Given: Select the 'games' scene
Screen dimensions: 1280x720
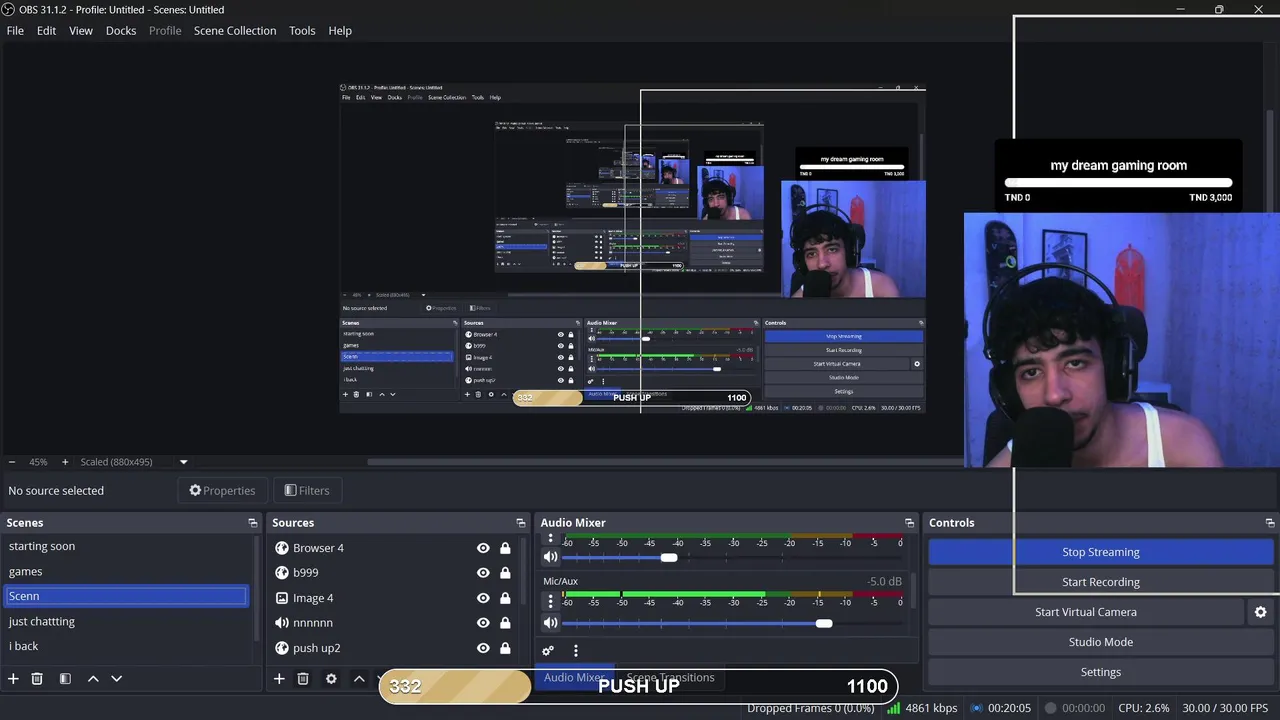Looking at the screenshot, I should click(x=126, y=571).
